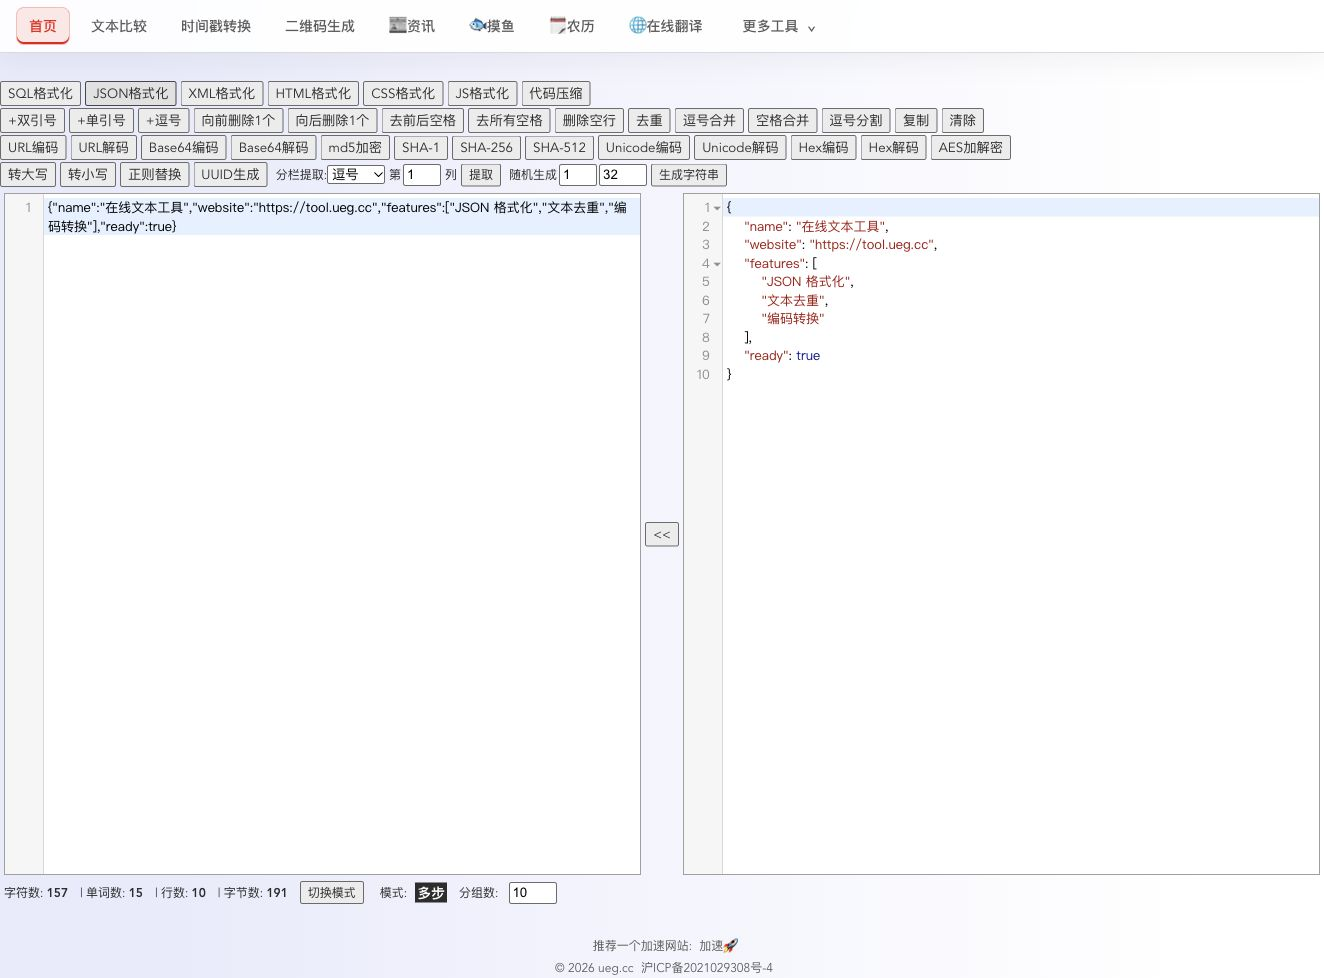Generate random string with 生成字符串

tap(689, 174)
